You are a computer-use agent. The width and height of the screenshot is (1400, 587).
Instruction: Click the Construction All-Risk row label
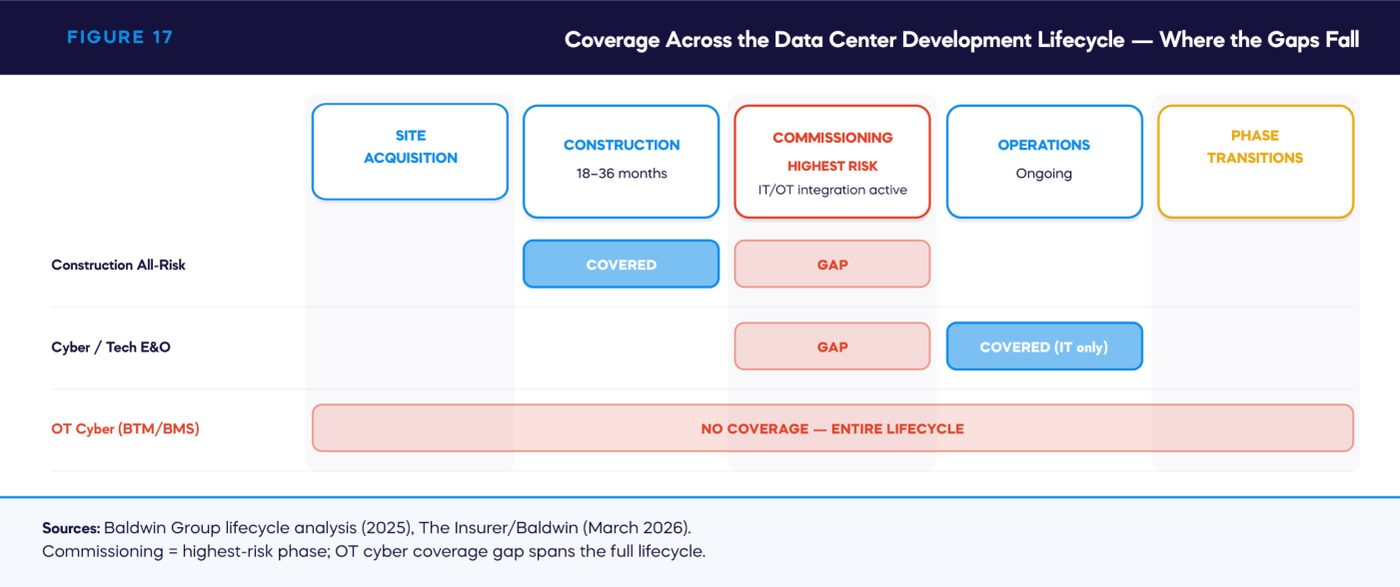point(119,265)
